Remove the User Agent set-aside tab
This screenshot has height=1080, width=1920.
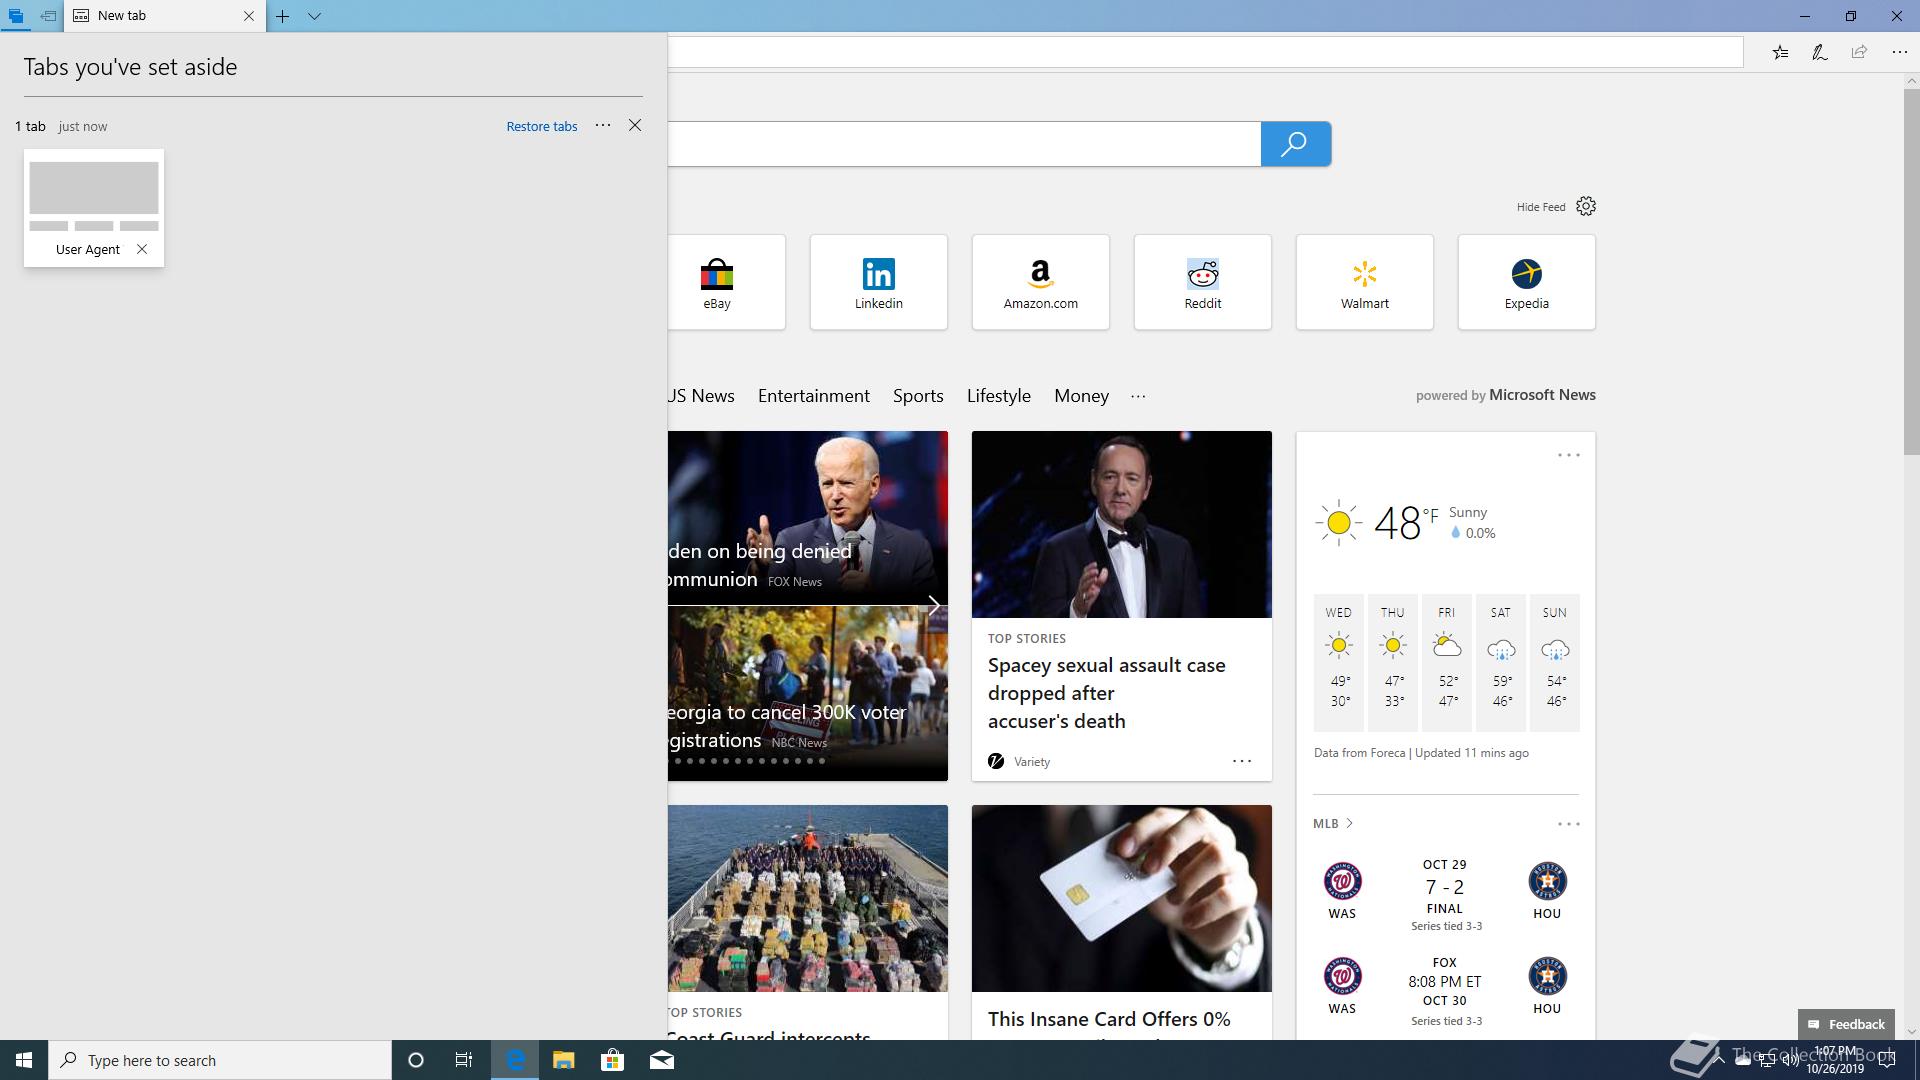[142, 249]
